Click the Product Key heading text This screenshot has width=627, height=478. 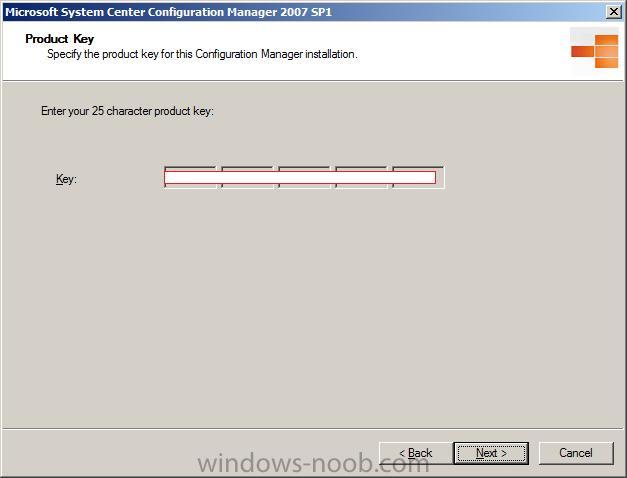(60, 39)
